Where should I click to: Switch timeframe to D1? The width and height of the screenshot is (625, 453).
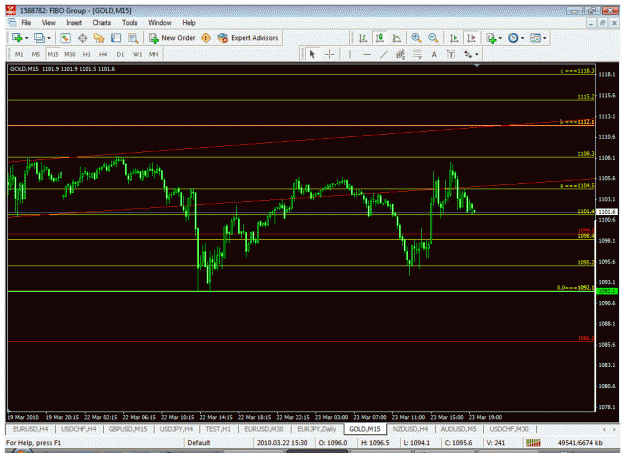click(x=120, y=54)
